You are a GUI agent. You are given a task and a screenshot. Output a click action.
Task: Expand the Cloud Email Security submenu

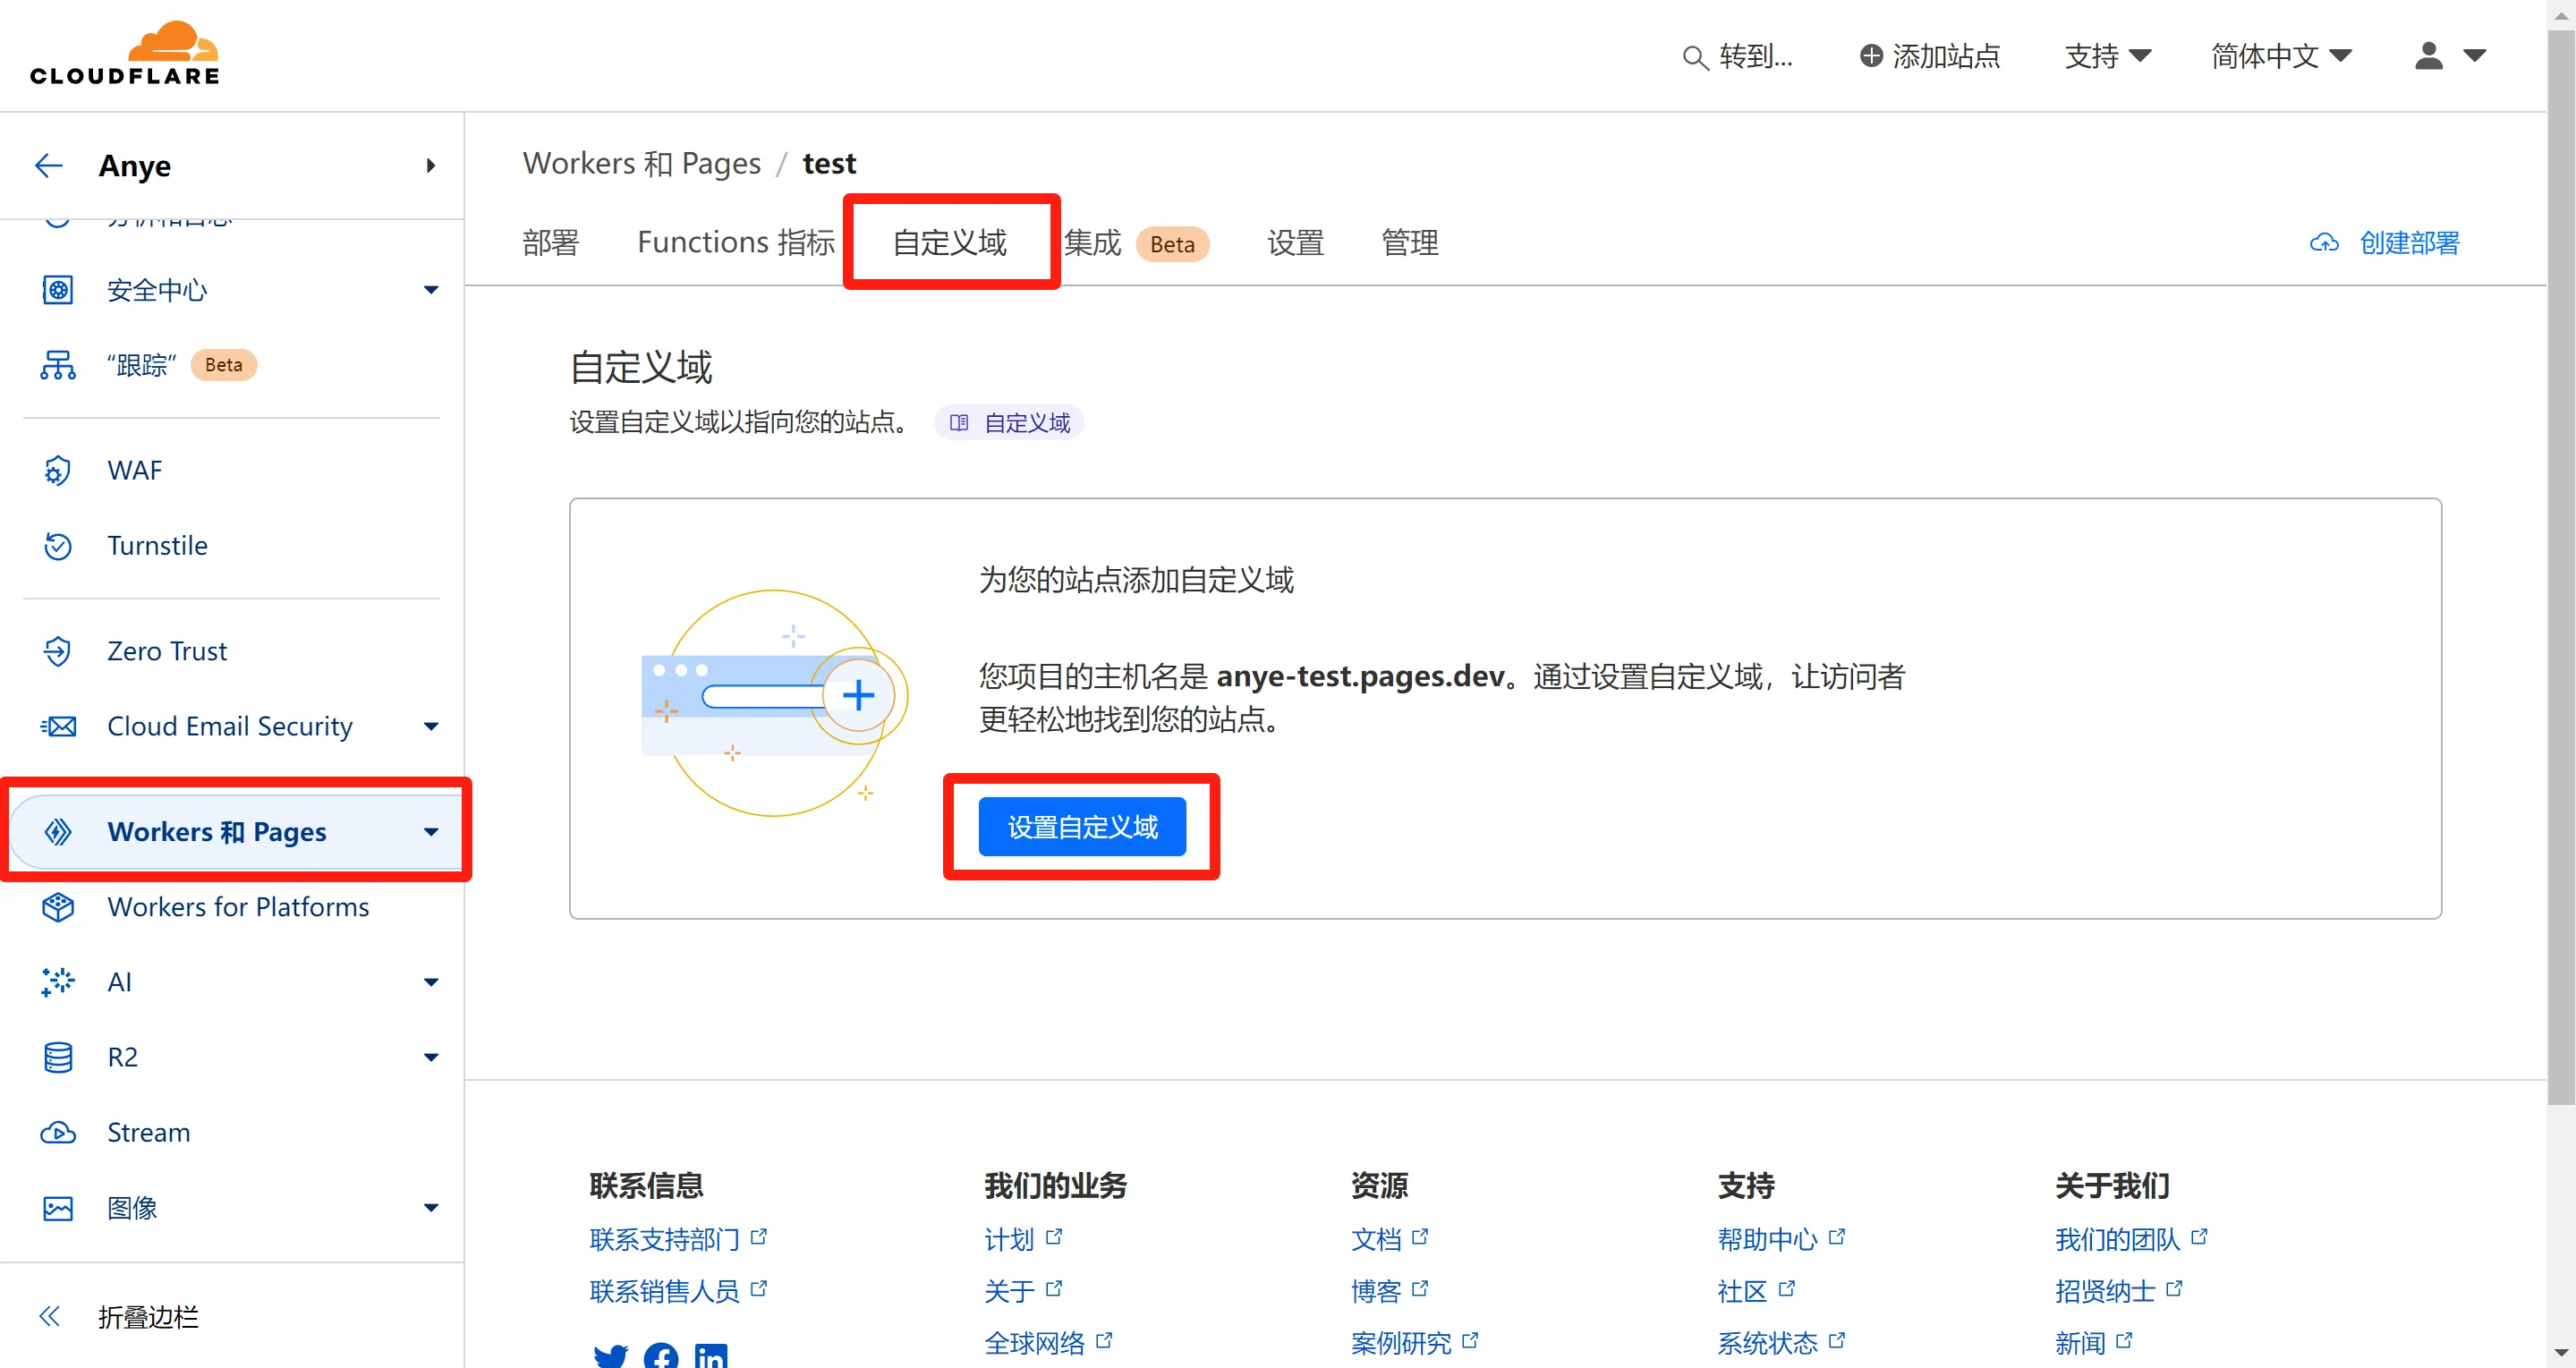(431, 726)
